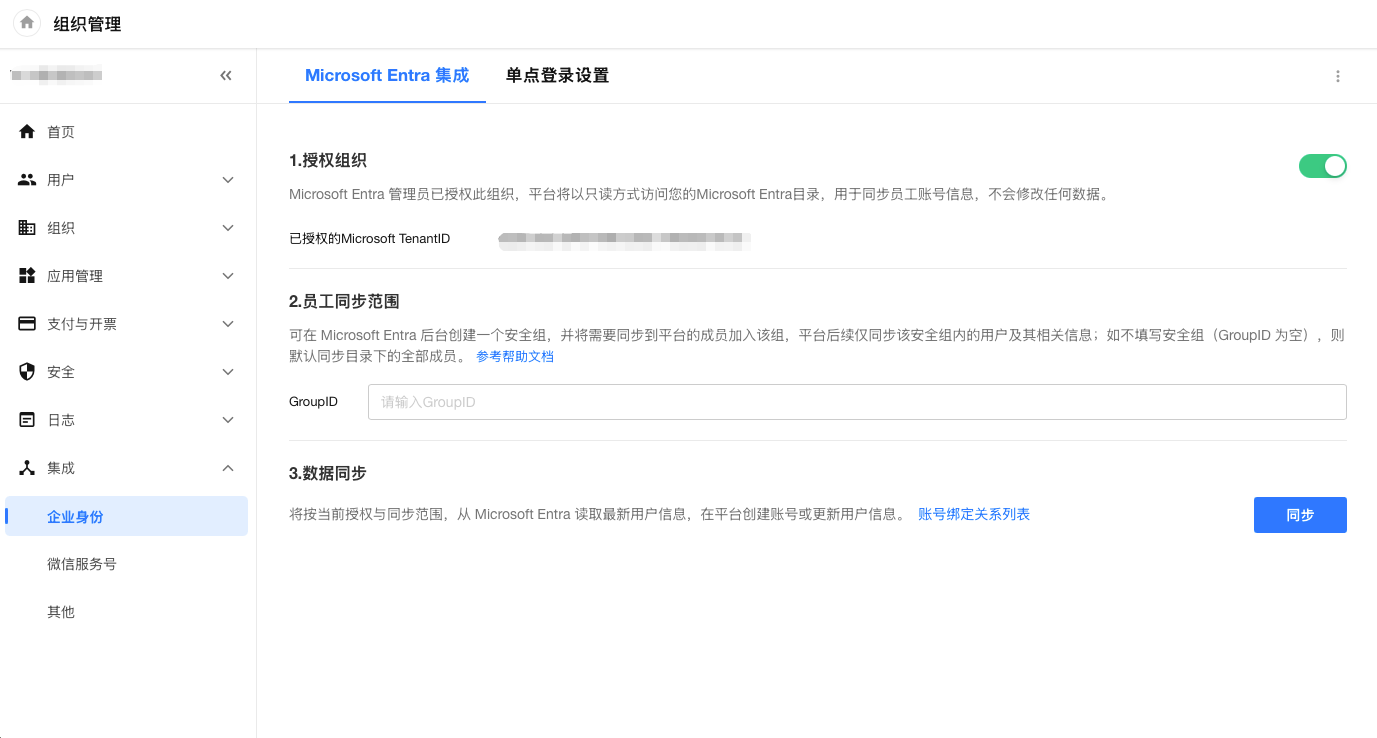Open the 参考帮助文档 link
Screen dimensions: 1377x738
click(514, 357)
